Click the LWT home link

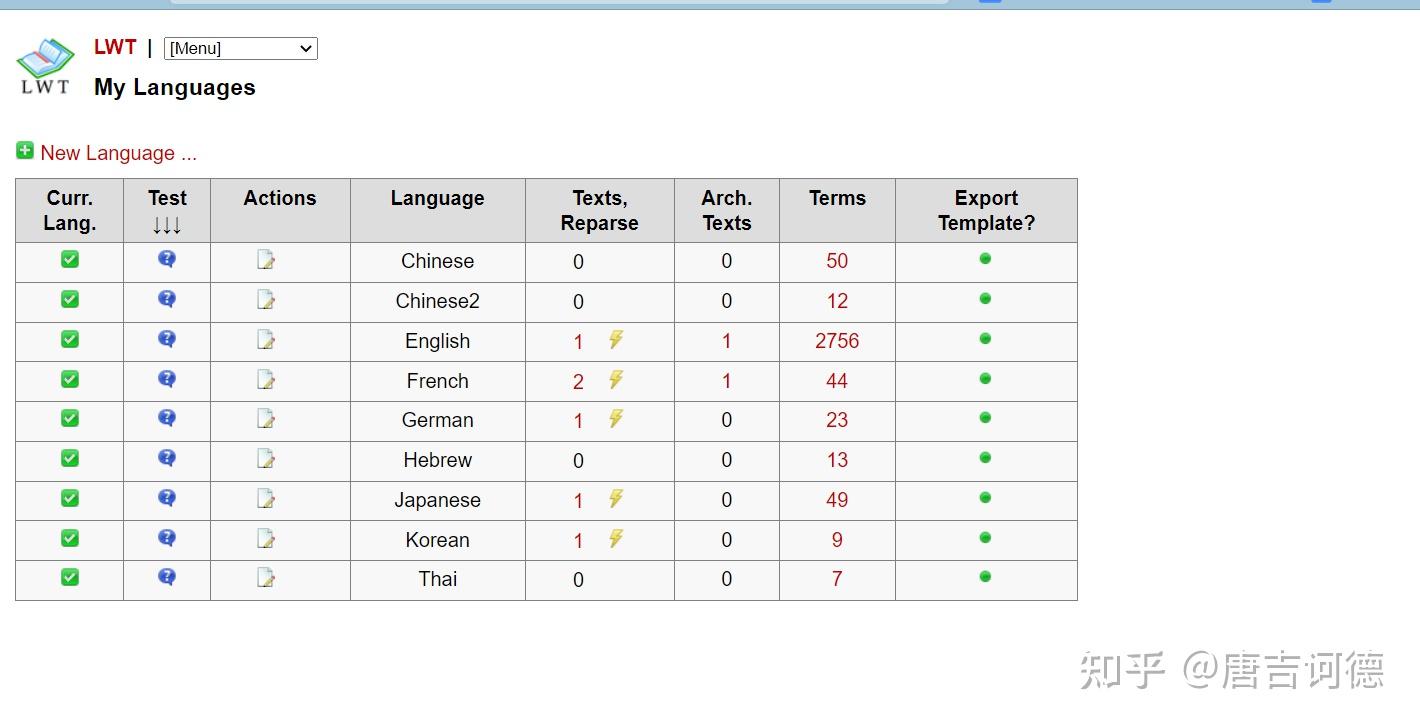(x=115, y=47)
